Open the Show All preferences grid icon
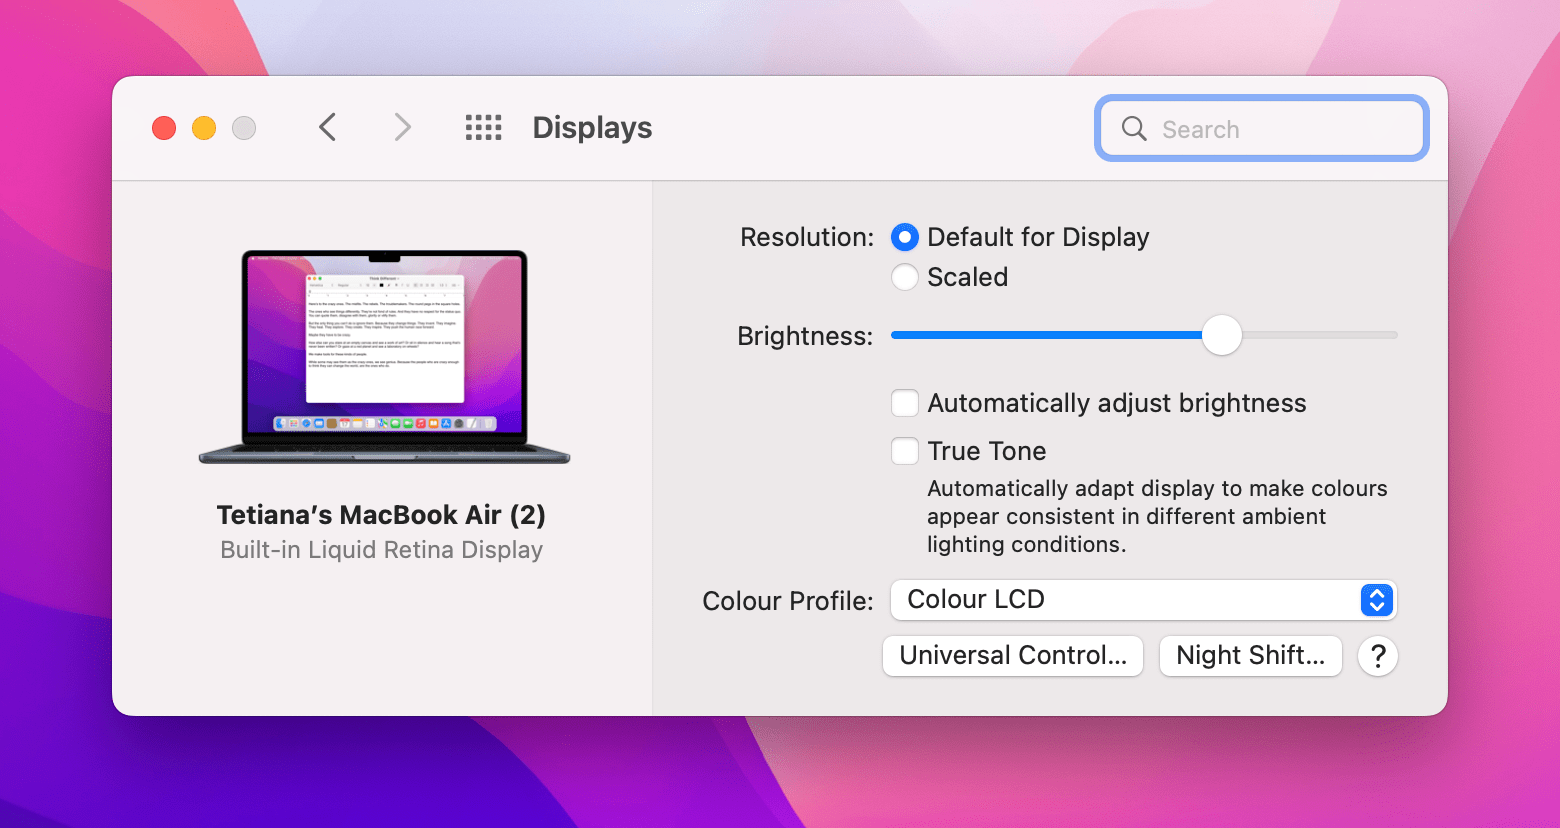The width and height of the screenshot is (1560, 828). click(x=483, y=127)
